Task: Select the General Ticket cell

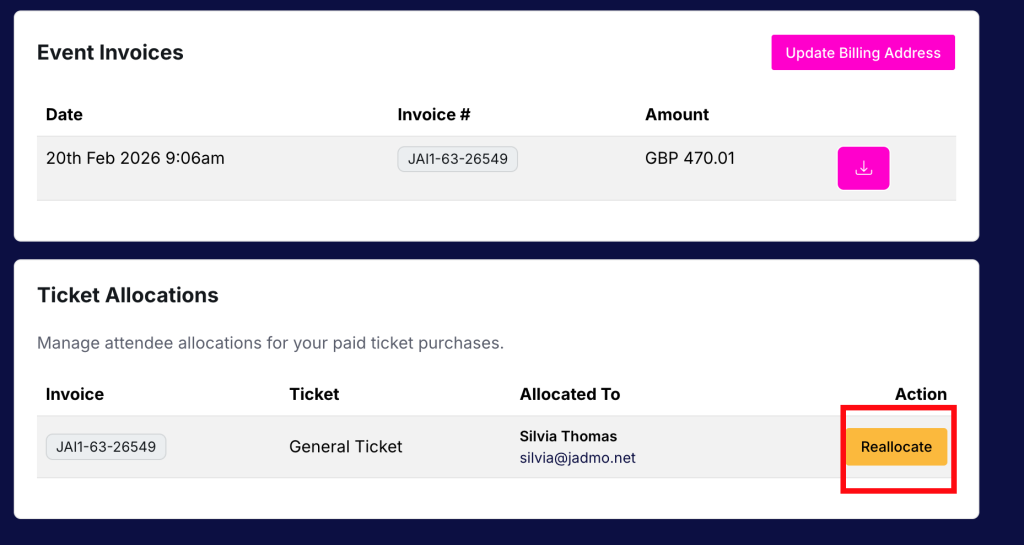Action: 345,447
